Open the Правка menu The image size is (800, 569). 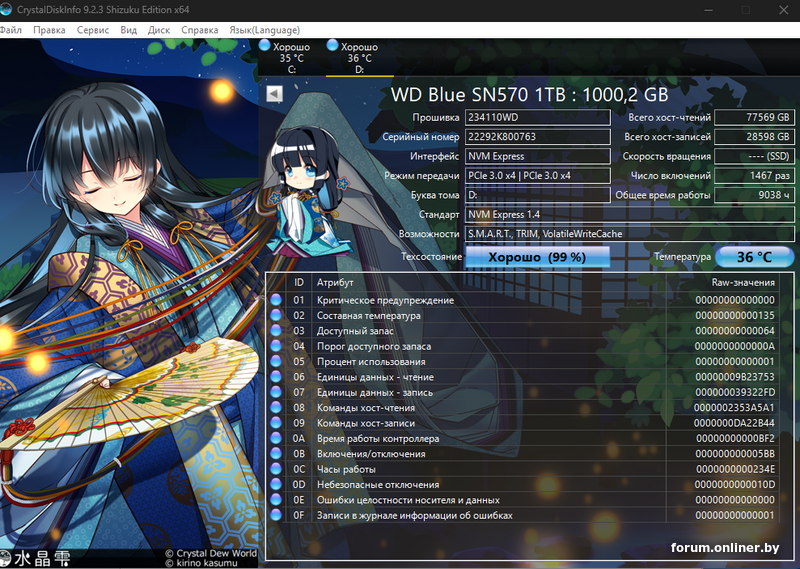(49, 30)
